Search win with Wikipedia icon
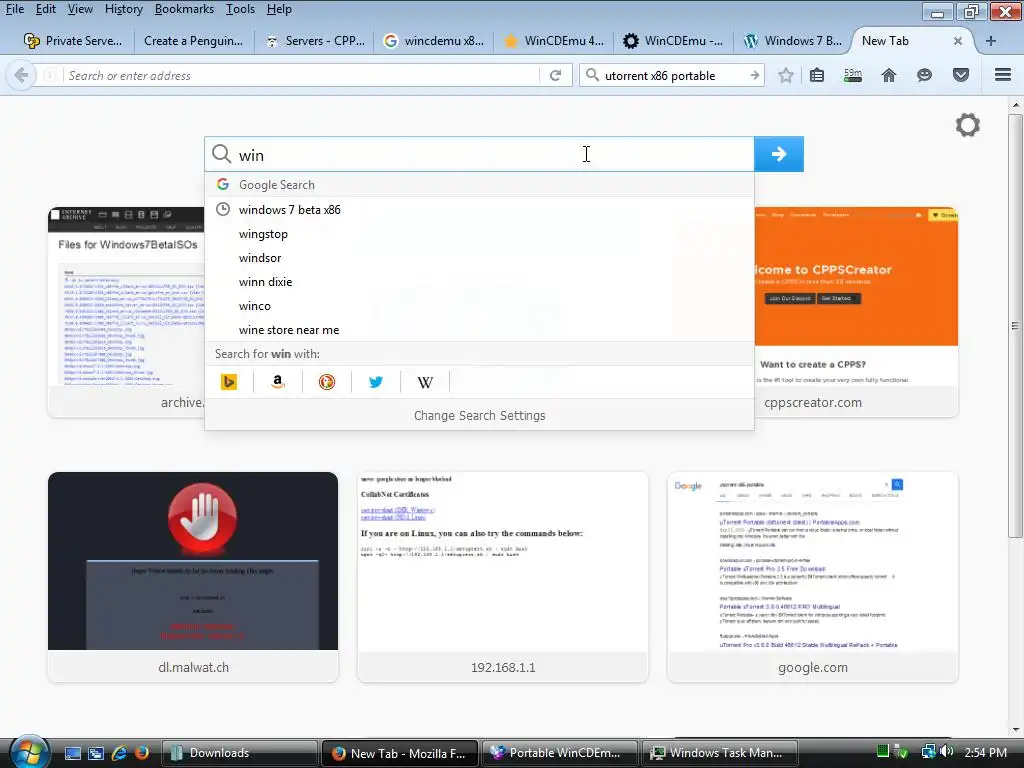Image resolution: width=1024 pixels, height=768 pixels. (x=425, y=382)
